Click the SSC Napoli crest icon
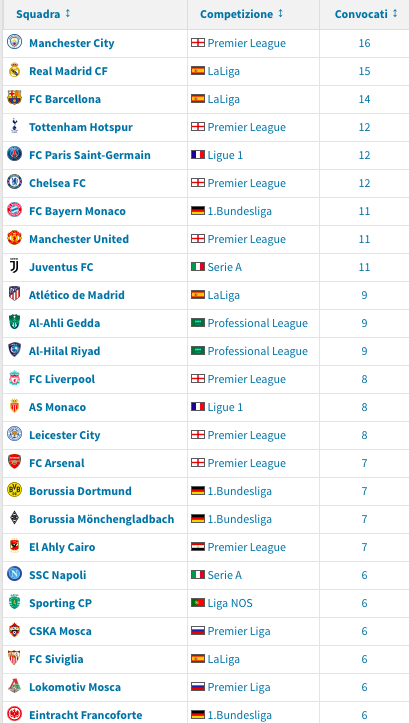409x723 pixels. click(14, 574)
